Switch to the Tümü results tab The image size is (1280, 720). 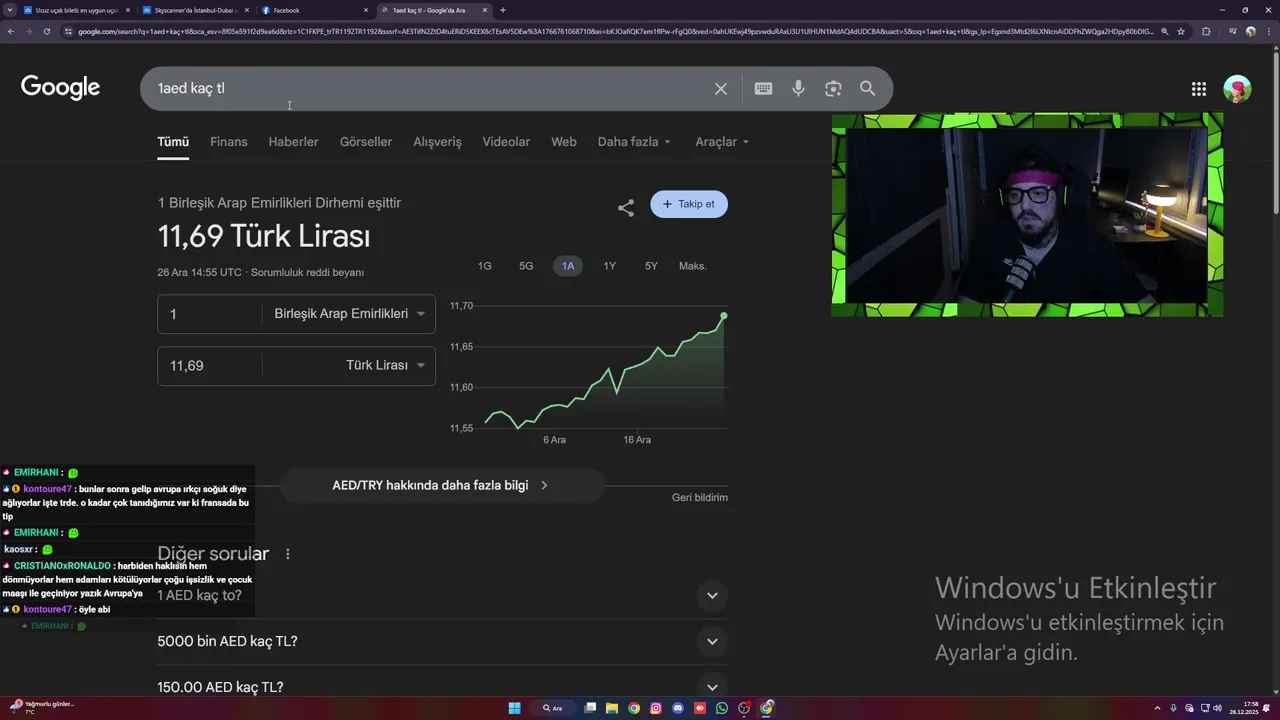tap(173, 142)
